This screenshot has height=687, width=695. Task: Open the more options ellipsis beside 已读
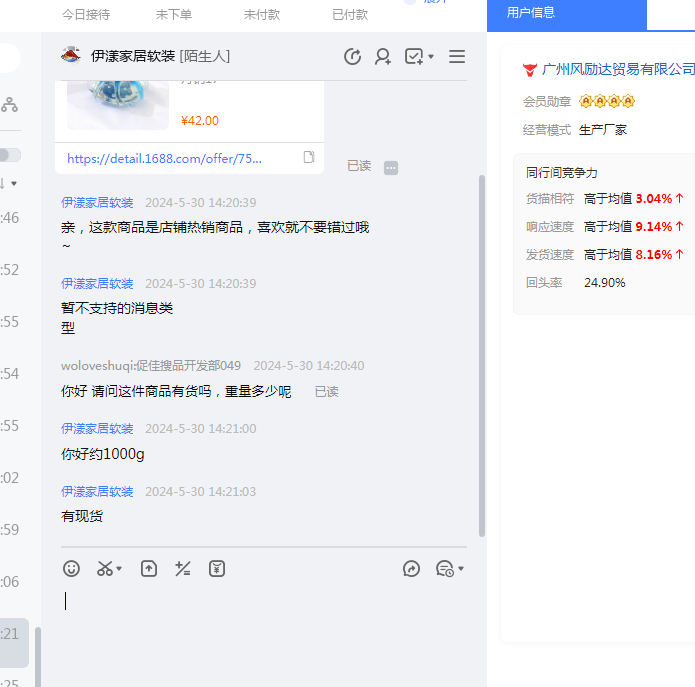point(391,167)
